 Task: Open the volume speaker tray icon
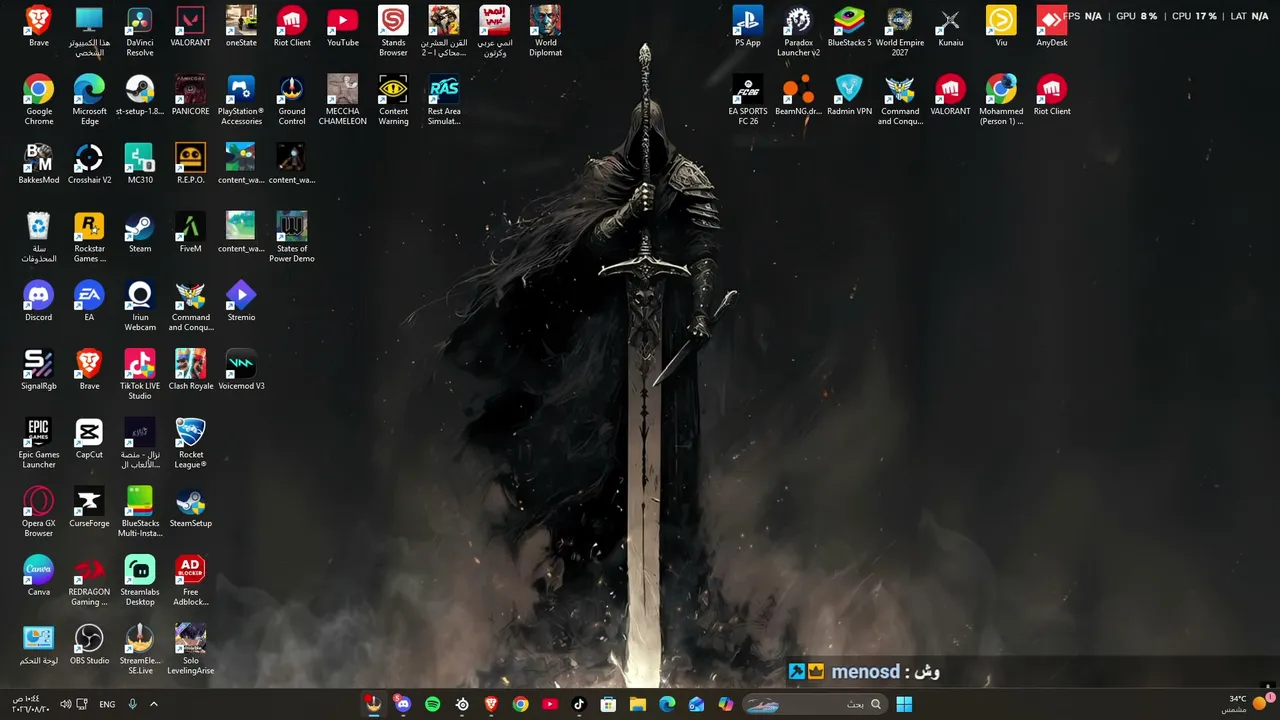65,704
